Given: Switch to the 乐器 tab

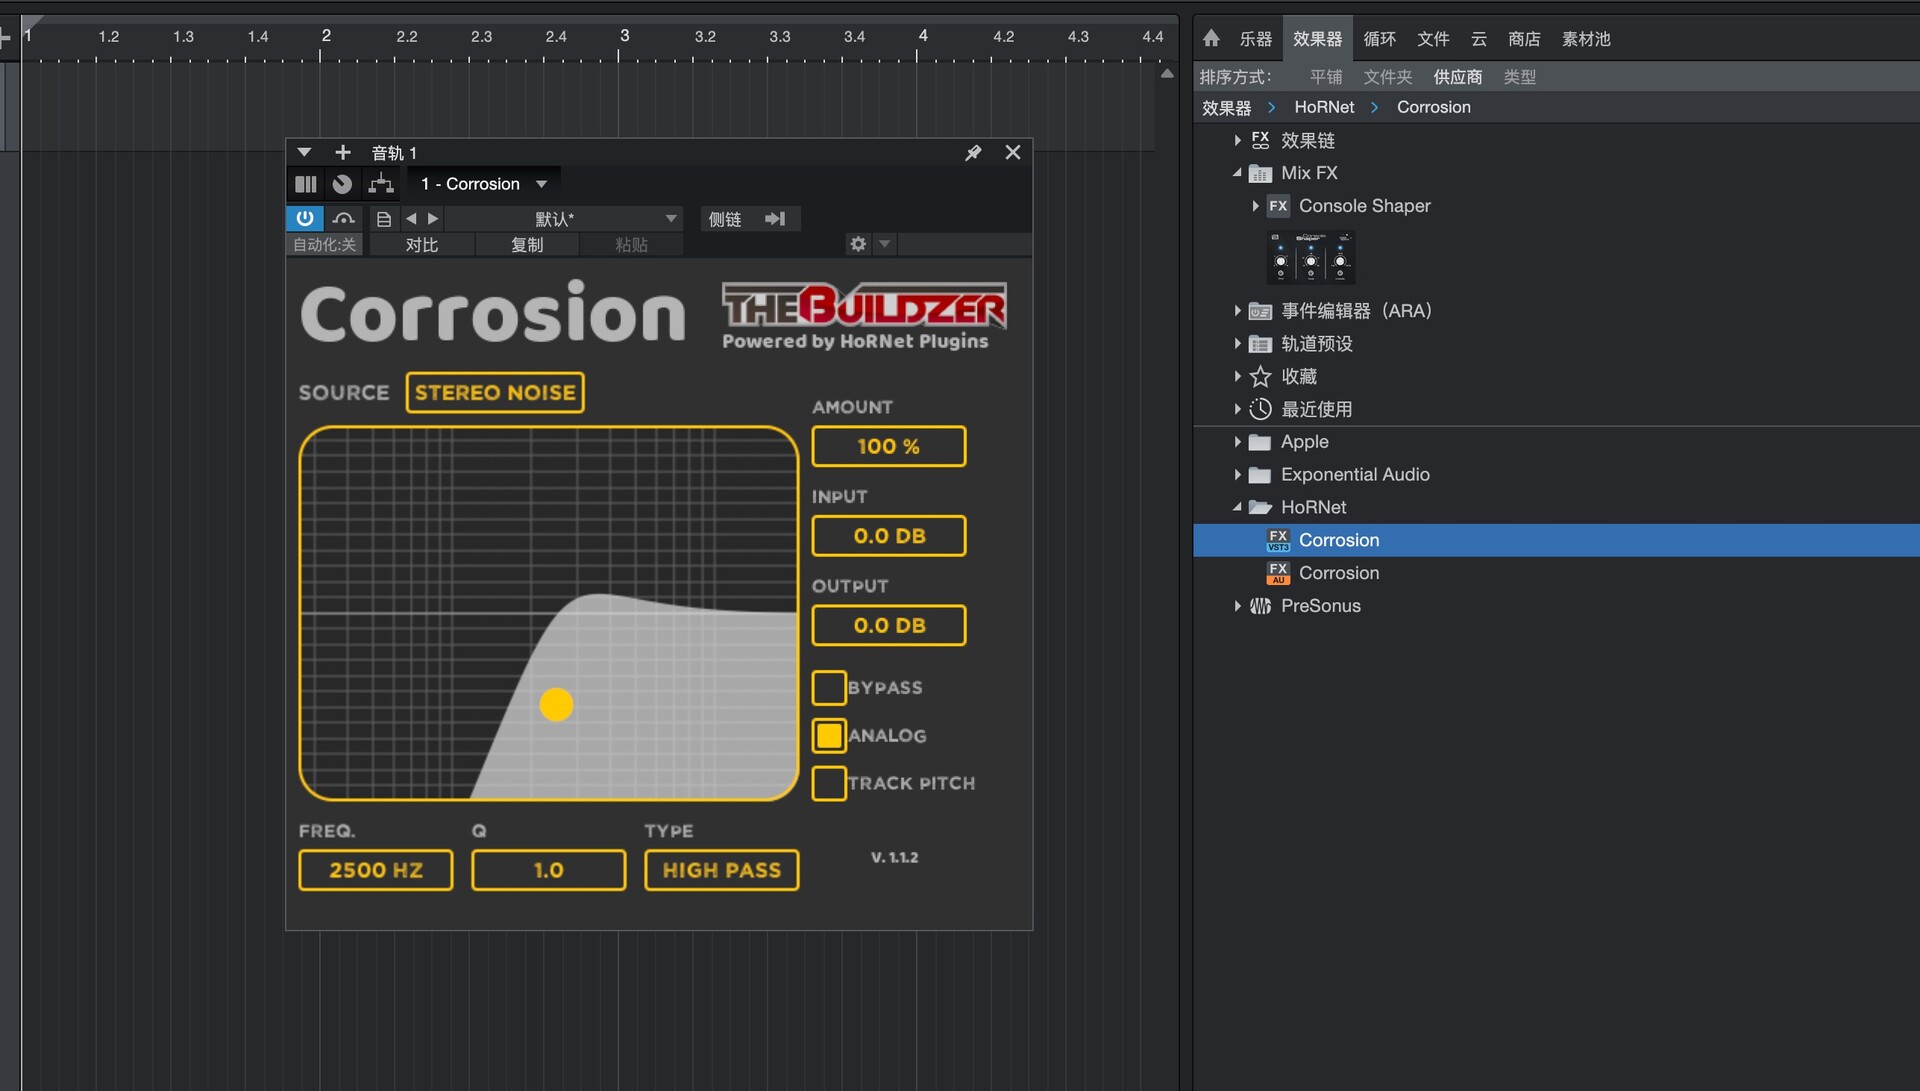Looking at the screenshot, I should (1255, 39).
